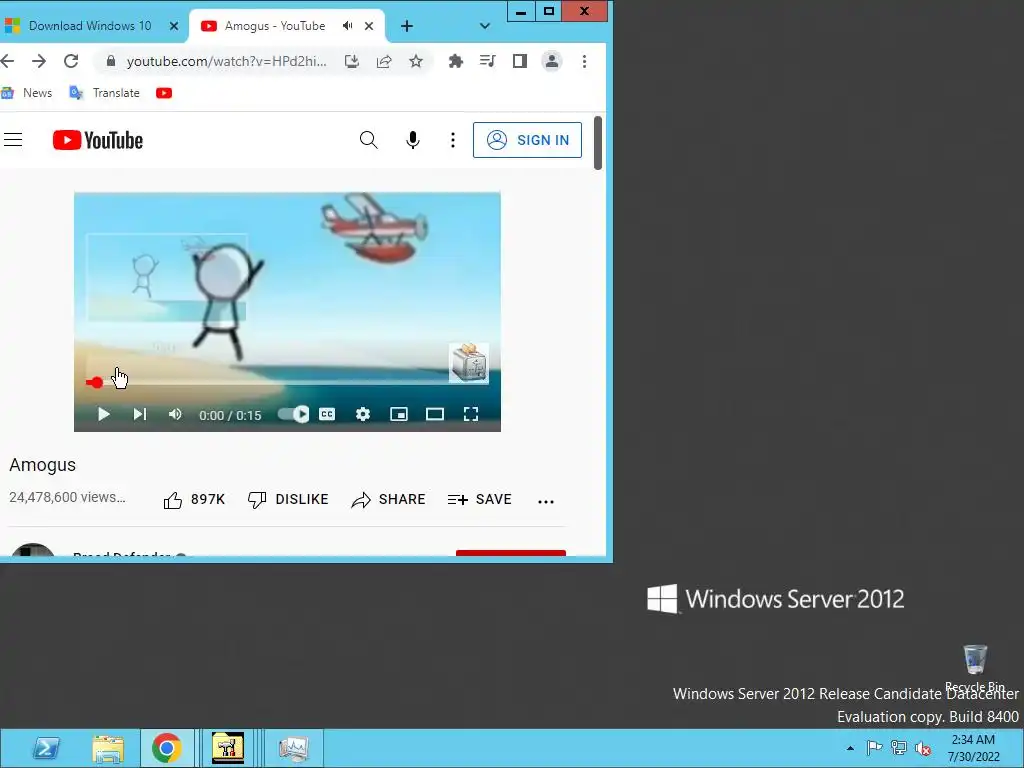Click the SIGN IN button
Screen dimensions: 1024x768
pos(527,140)
